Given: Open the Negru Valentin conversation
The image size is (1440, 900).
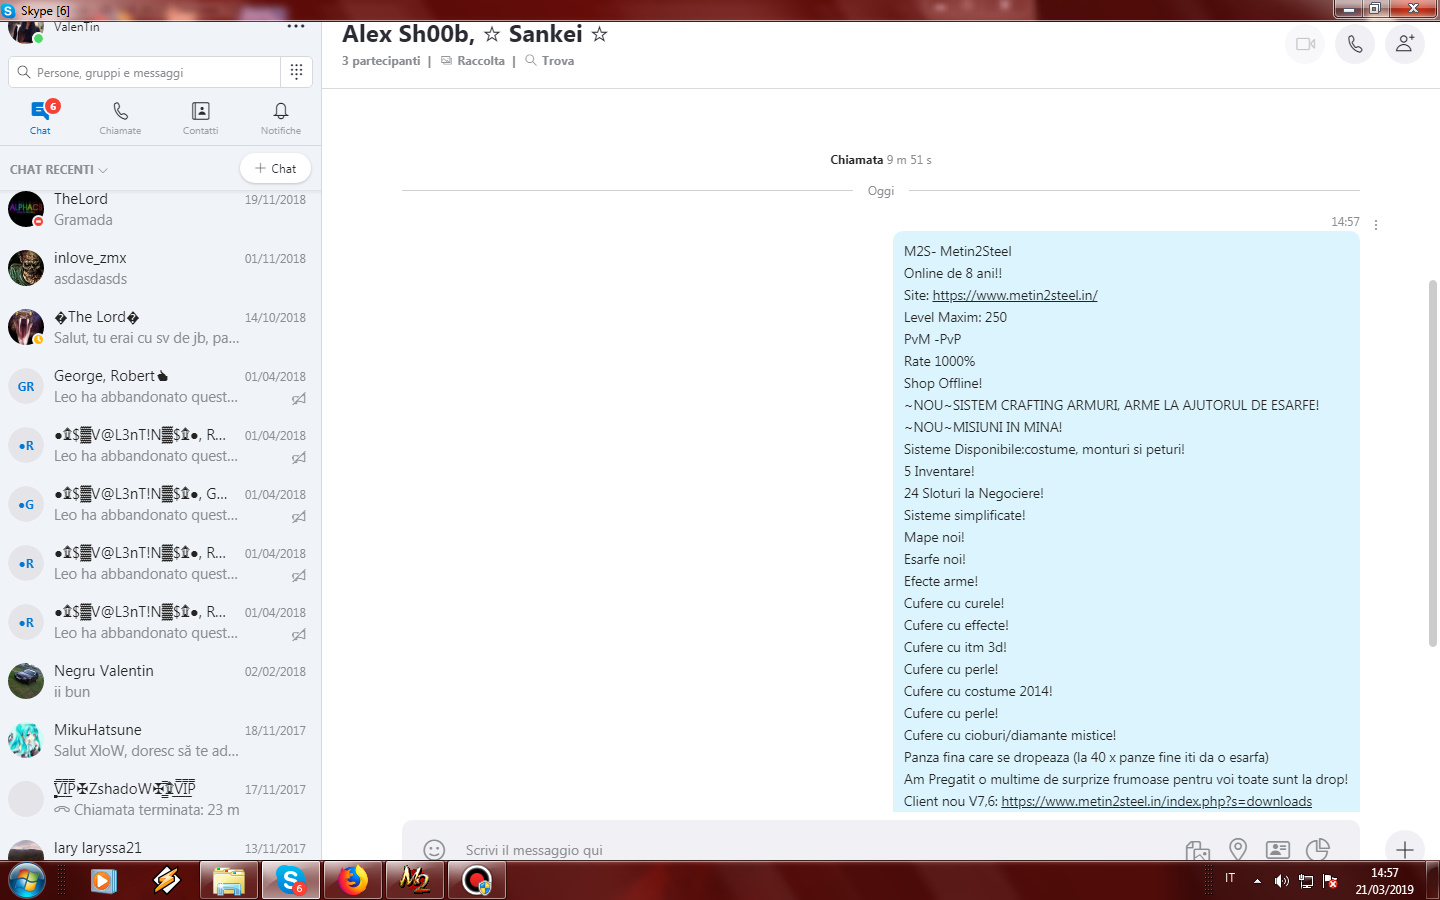Looking at the screenshot, I should (160, 681).
